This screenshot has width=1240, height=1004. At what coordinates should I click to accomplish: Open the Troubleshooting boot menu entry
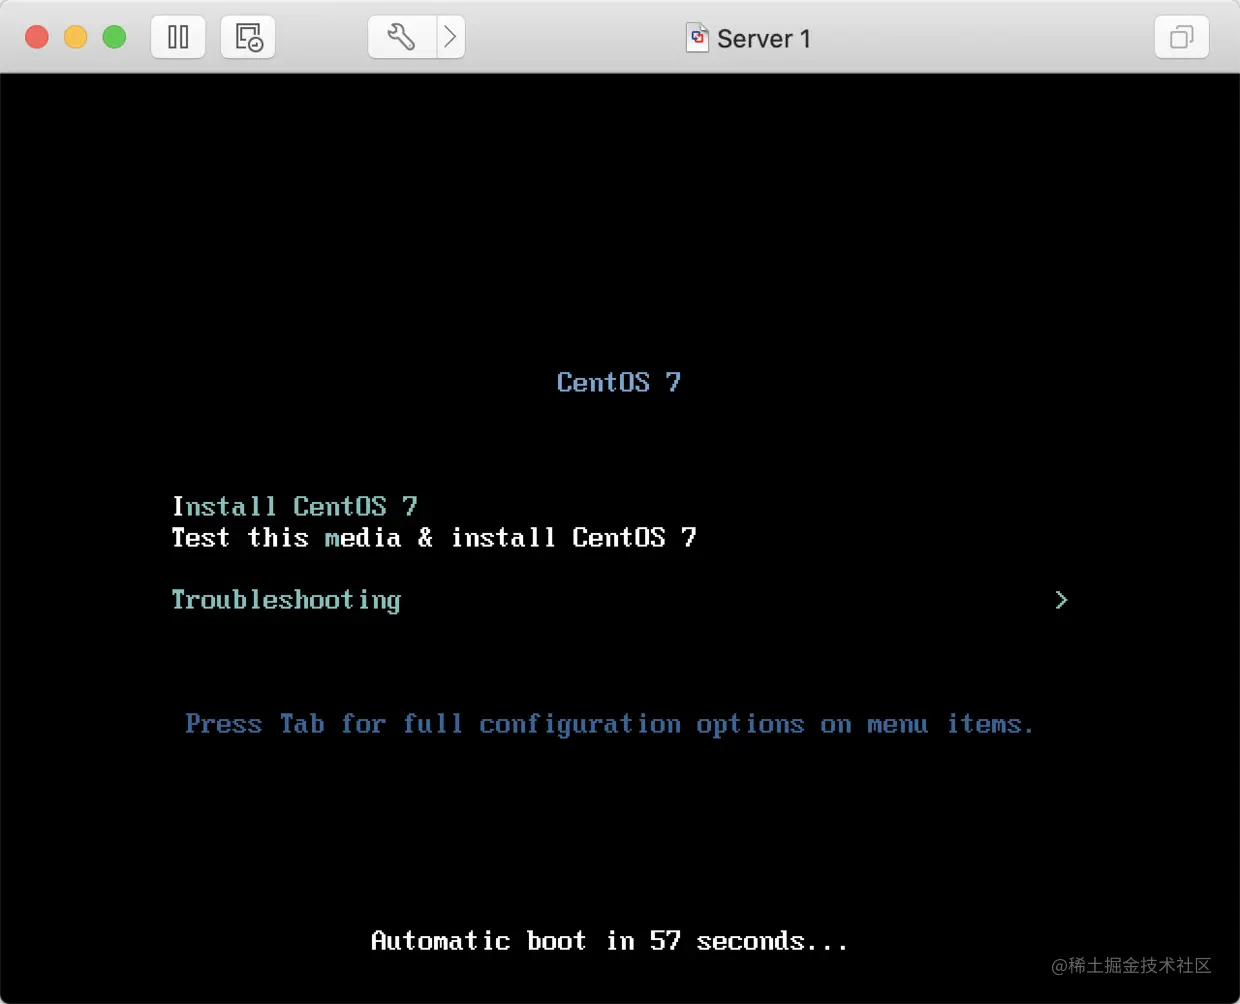tap(286, 600)
